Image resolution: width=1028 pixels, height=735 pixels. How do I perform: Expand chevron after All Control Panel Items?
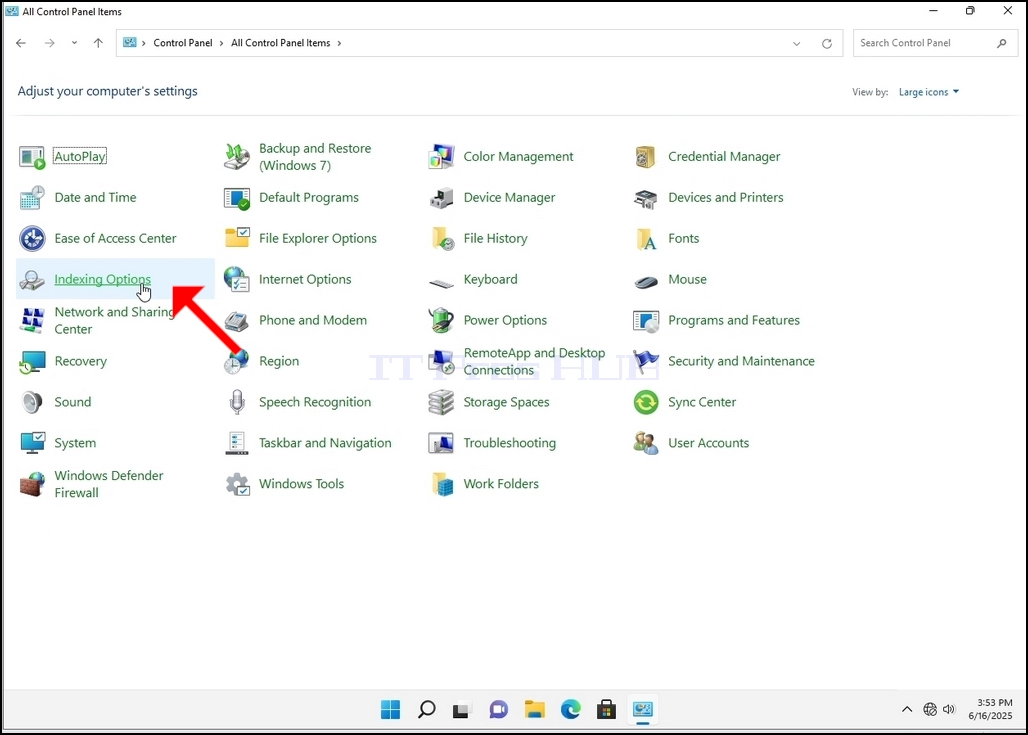point(339,43)
